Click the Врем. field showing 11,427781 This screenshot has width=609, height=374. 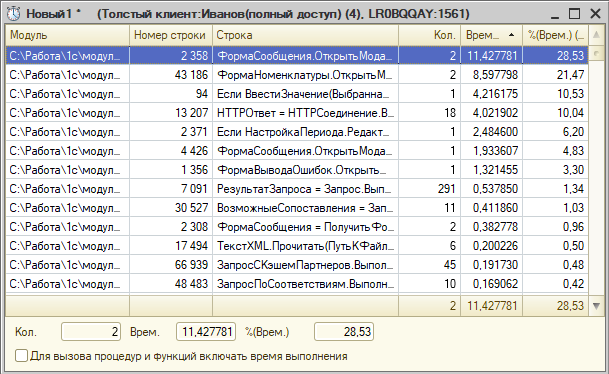click(206, 332)
